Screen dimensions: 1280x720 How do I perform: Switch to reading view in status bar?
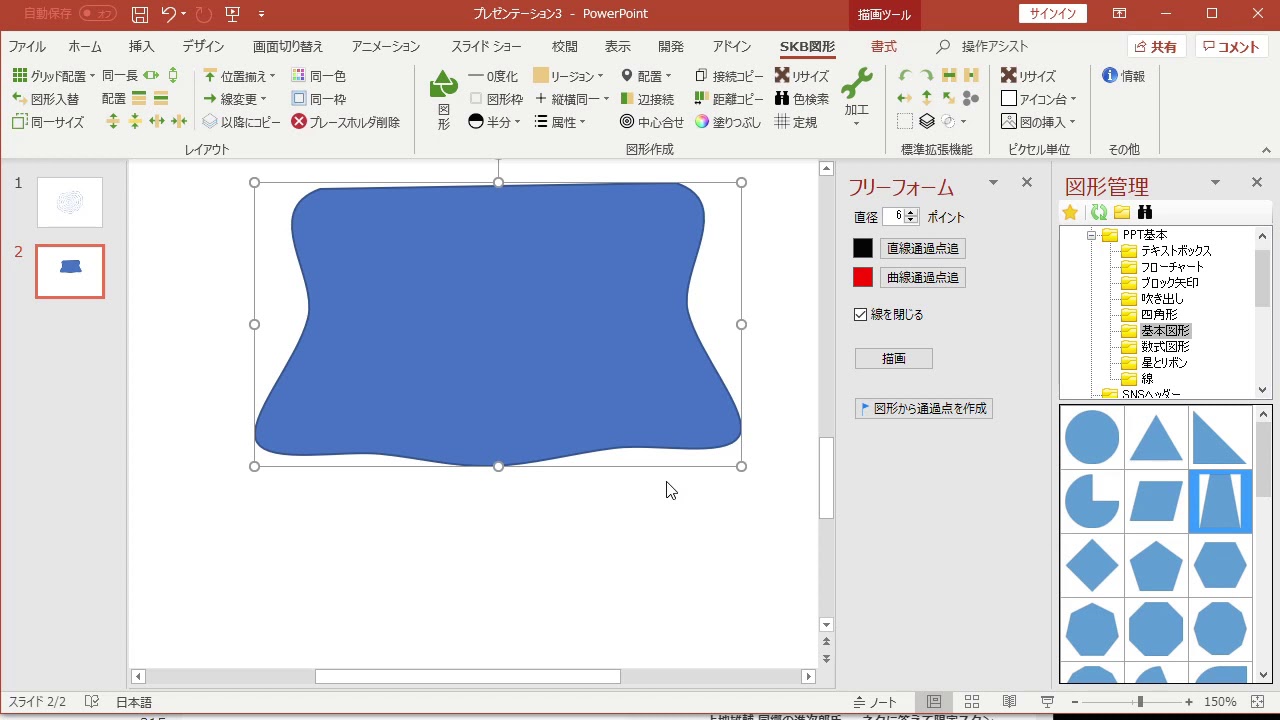click(1009, 702)
